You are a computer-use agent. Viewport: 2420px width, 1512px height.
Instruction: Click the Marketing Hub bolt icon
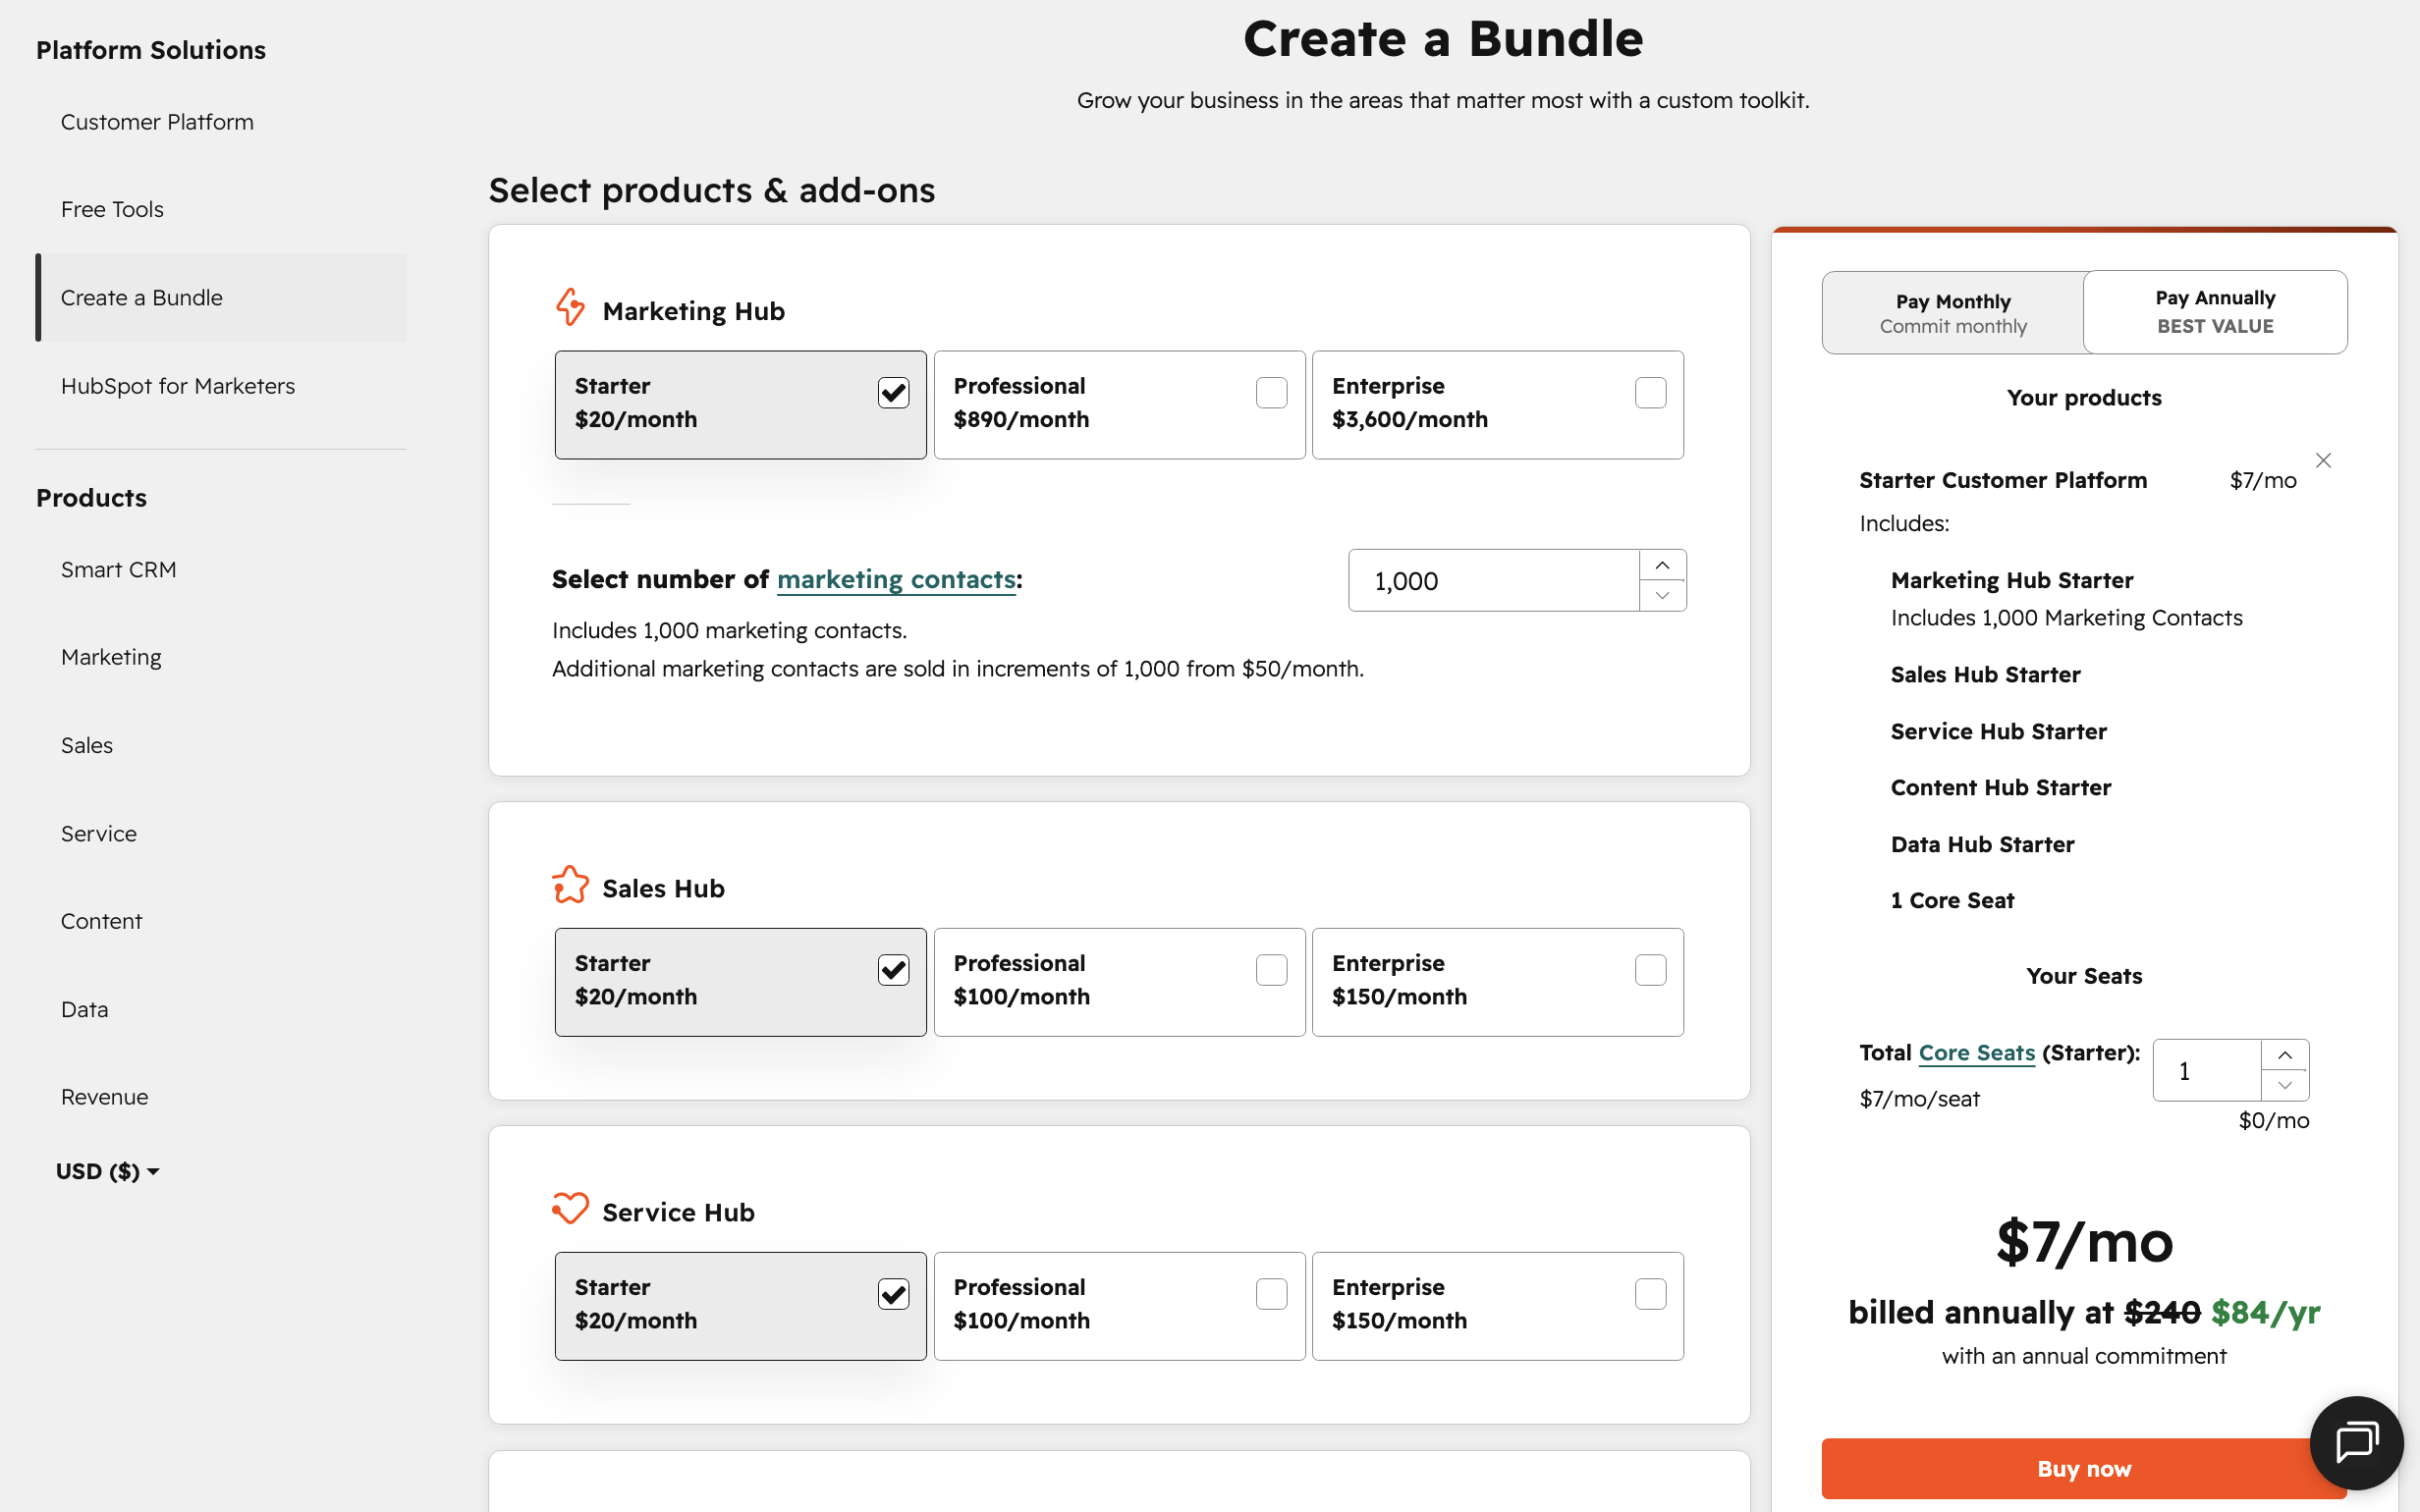[x=570, y=308]
